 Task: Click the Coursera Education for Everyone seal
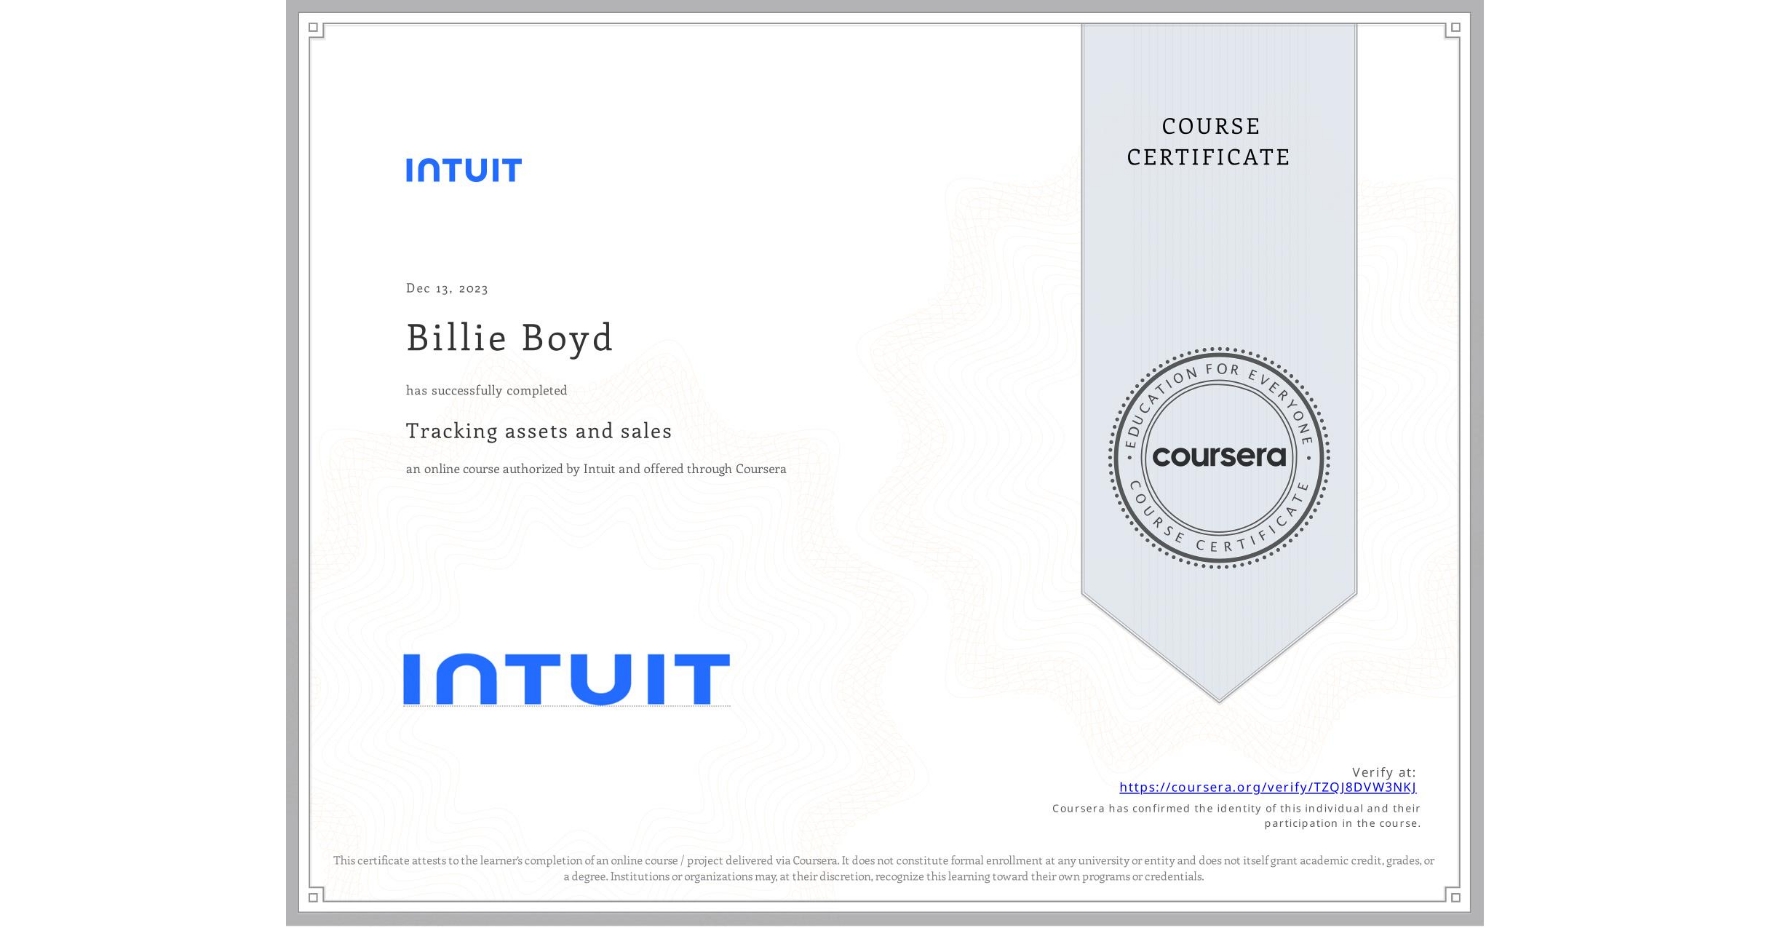click(1218, 458)
